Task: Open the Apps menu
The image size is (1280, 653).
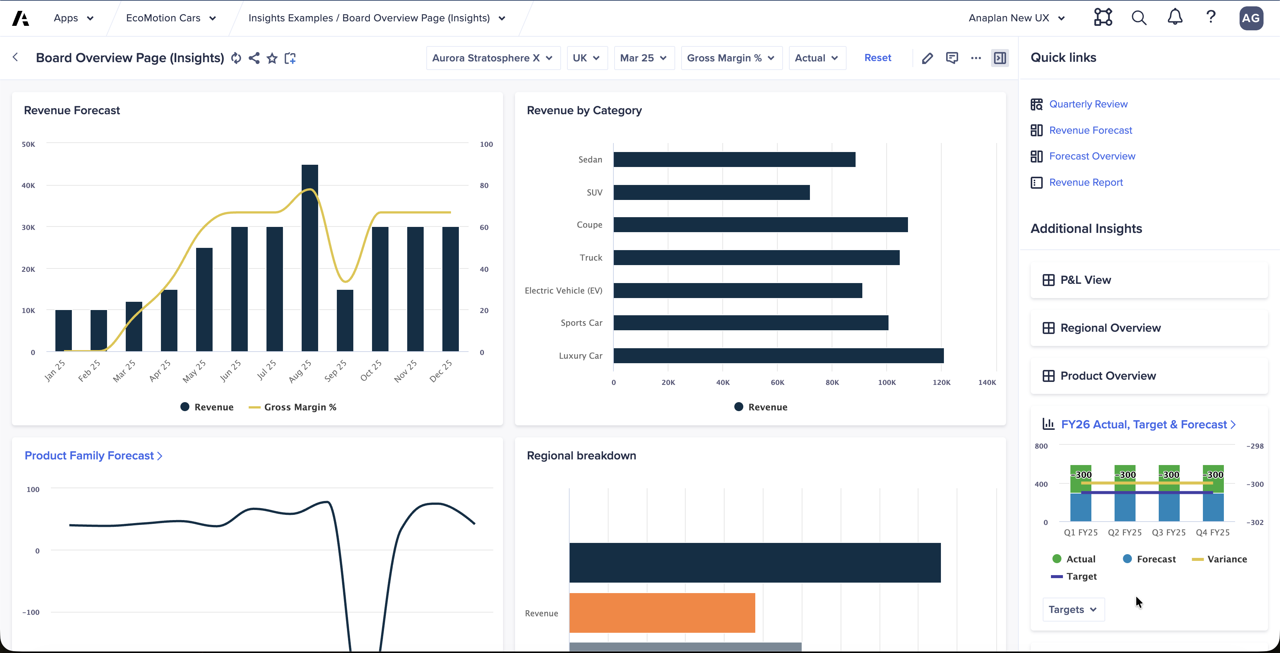Action: [73, 18]
